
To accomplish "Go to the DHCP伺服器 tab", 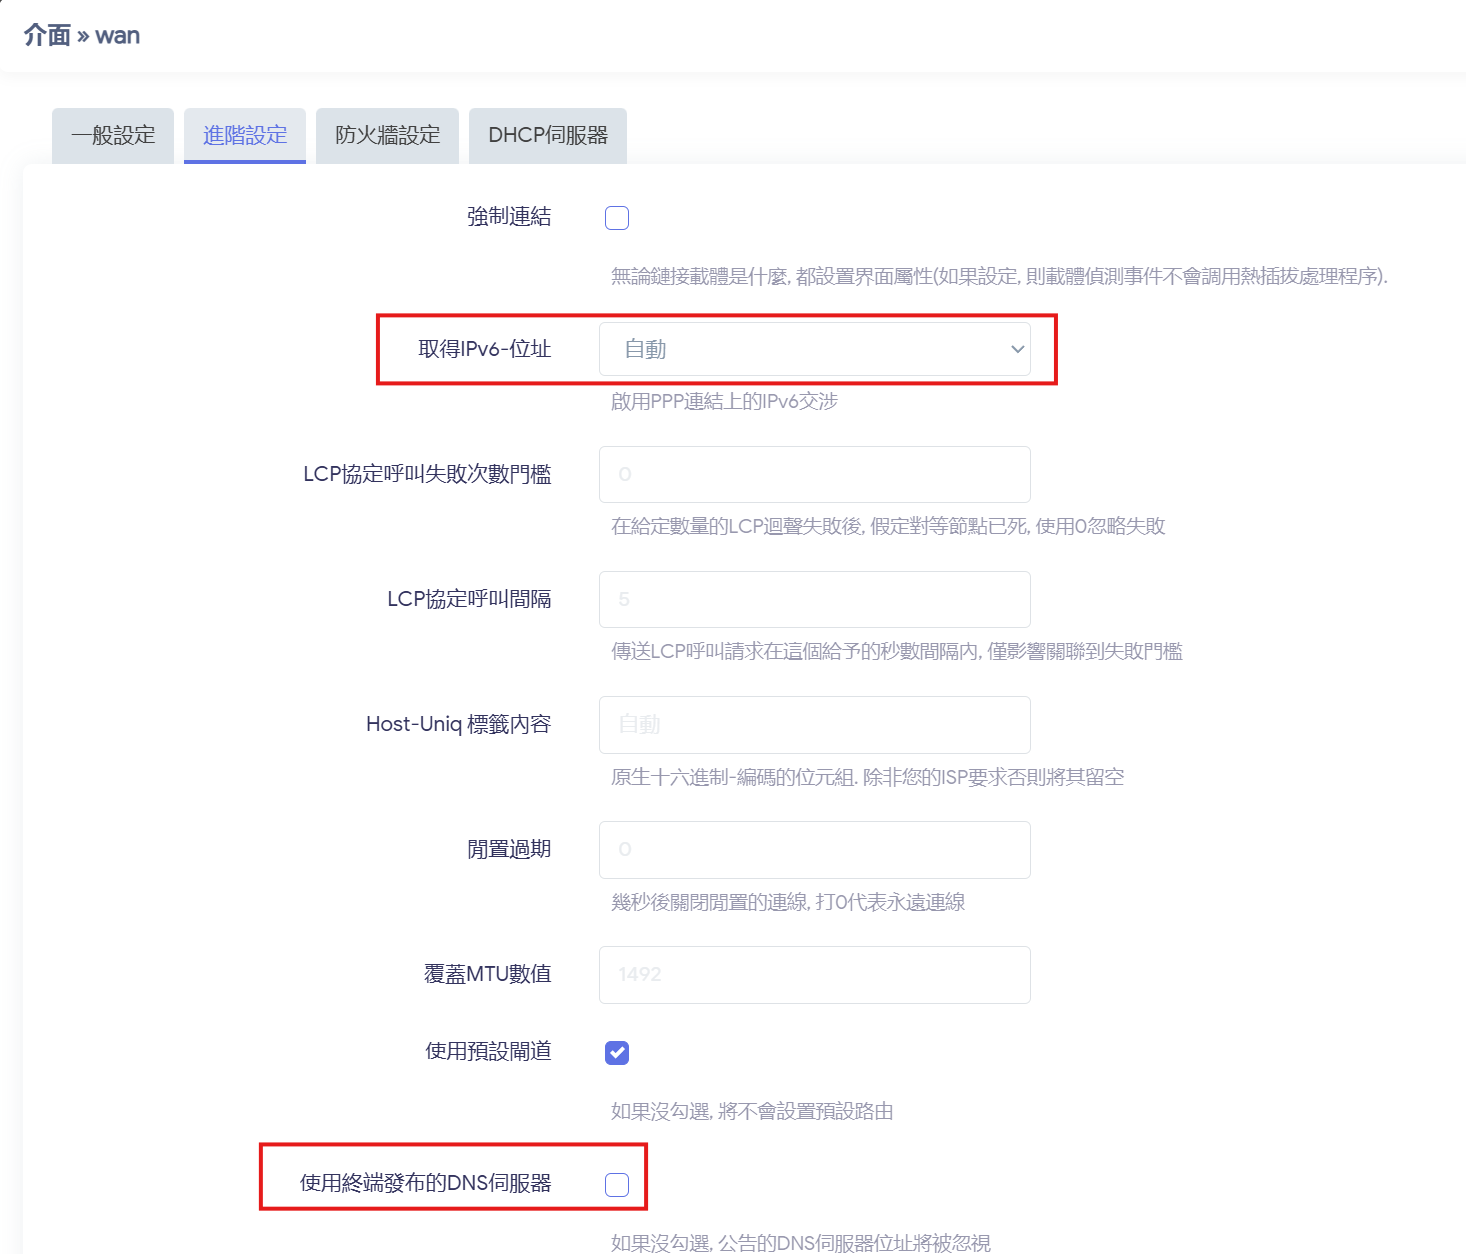I will point(547,135).
